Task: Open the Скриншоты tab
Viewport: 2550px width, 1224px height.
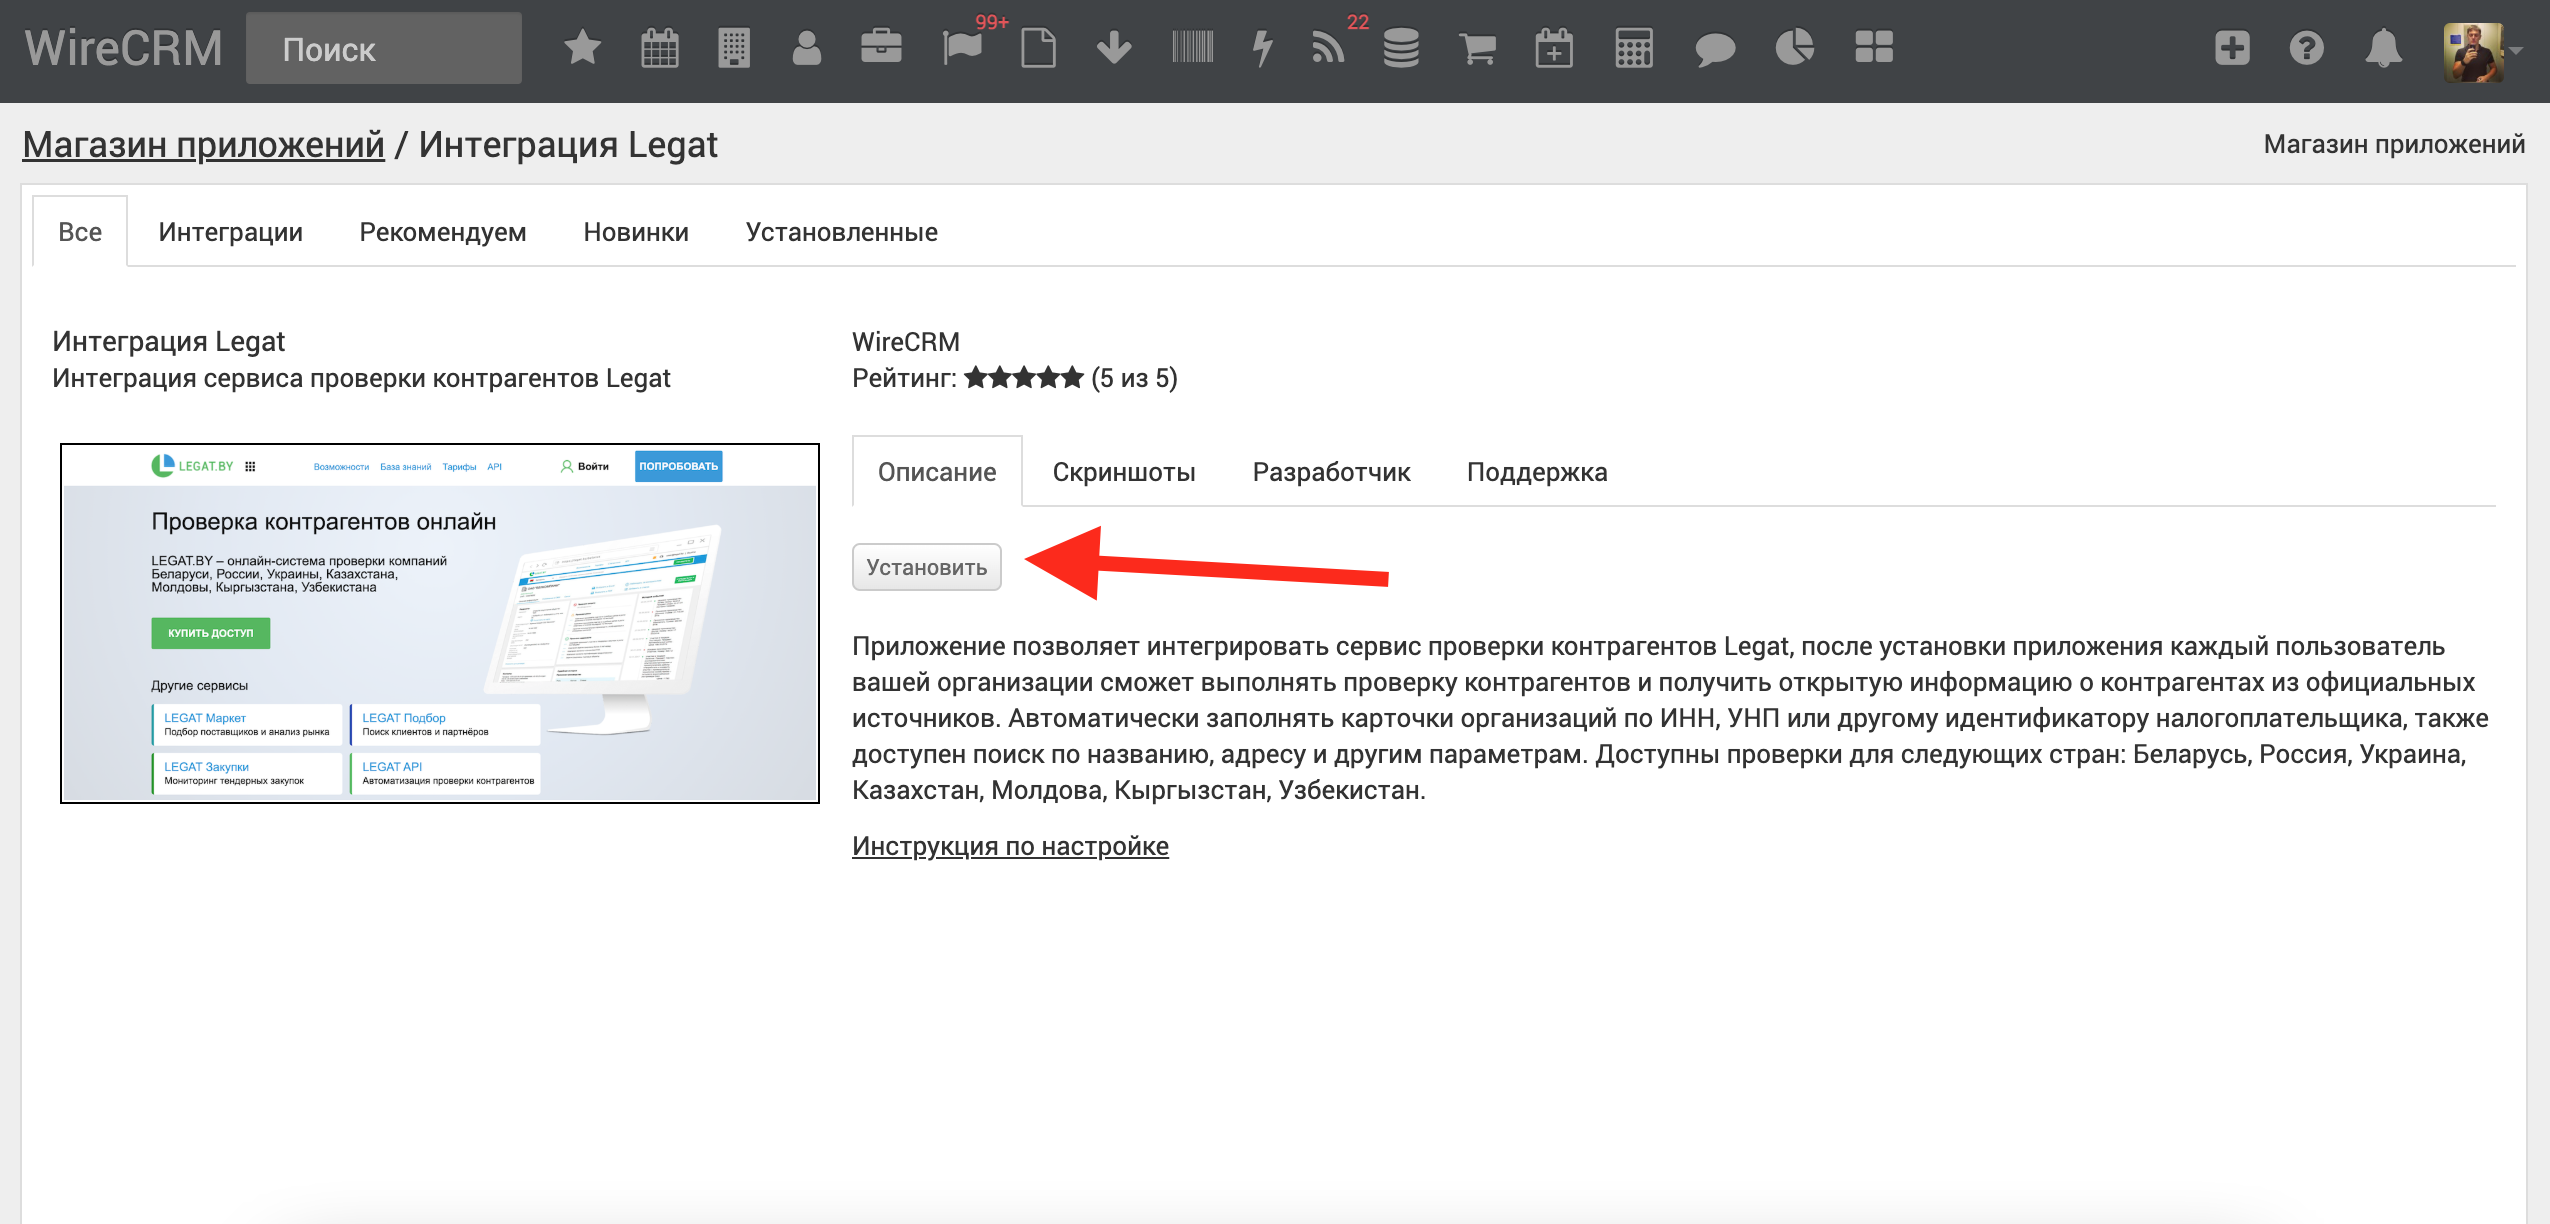Action: tap(1124, 471)
